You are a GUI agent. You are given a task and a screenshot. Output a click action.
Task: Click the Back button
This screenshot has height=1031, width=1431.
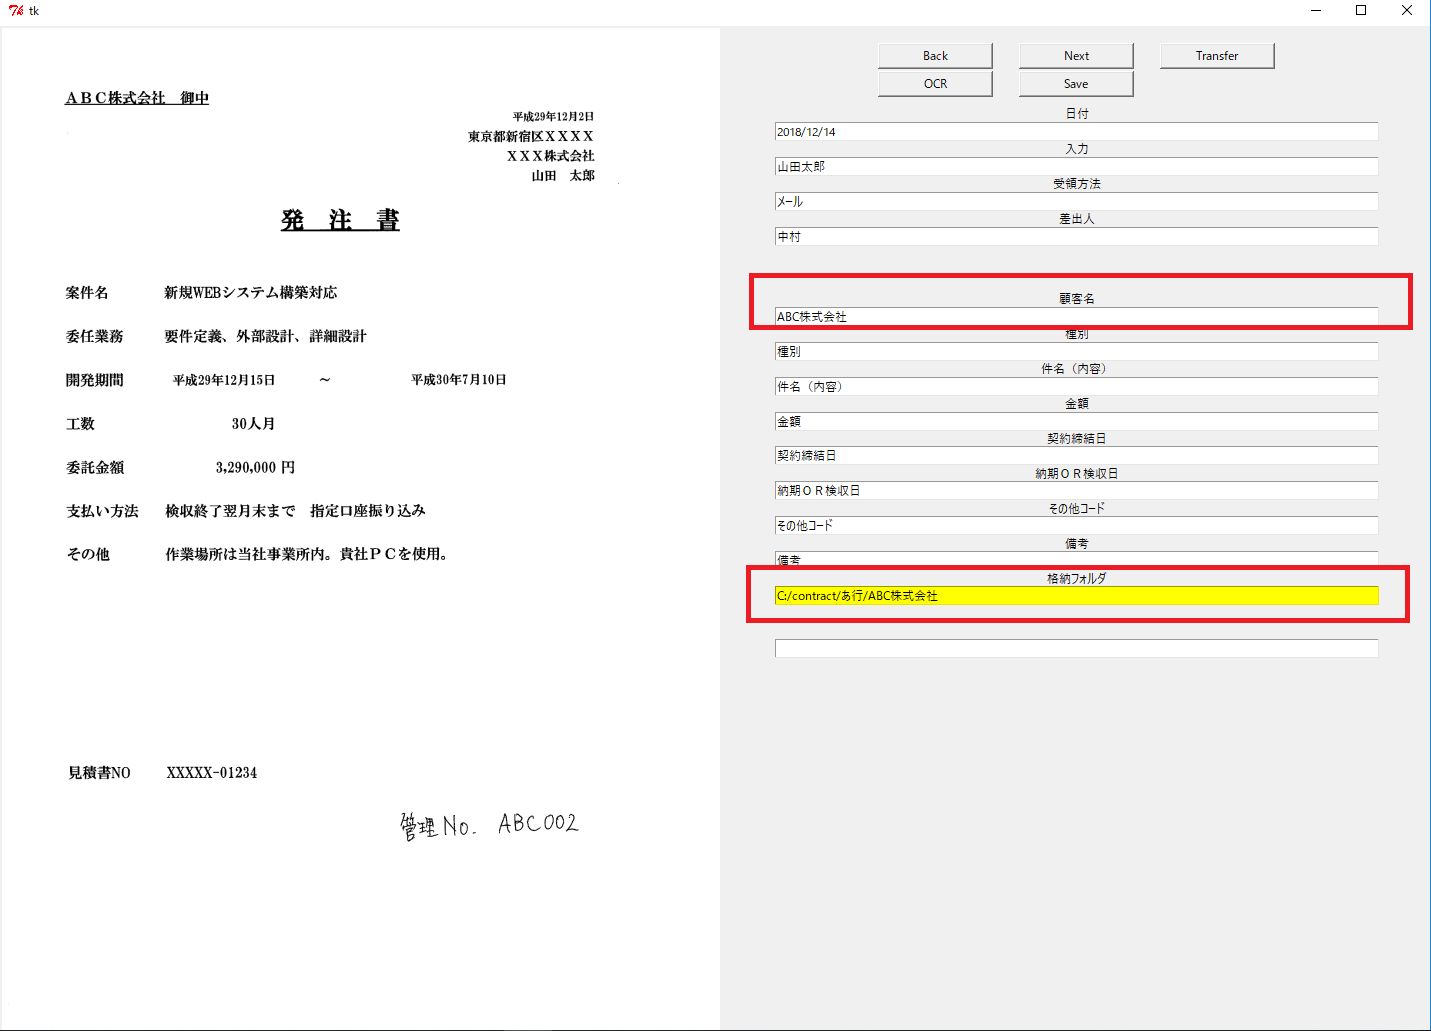tap(935, 56)
